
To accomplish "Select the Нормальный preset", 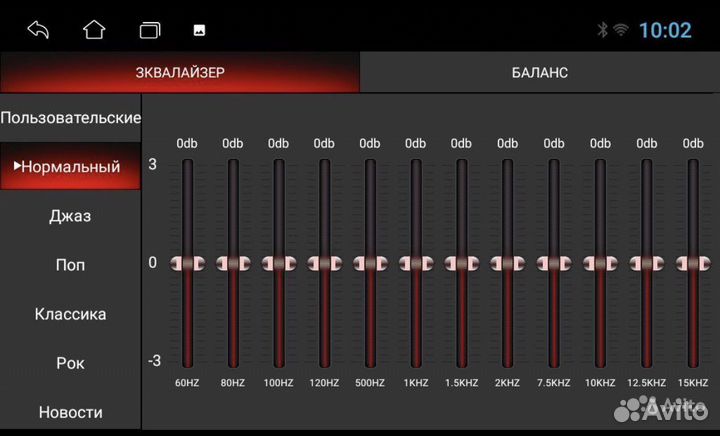I will (x=70, y=167).
